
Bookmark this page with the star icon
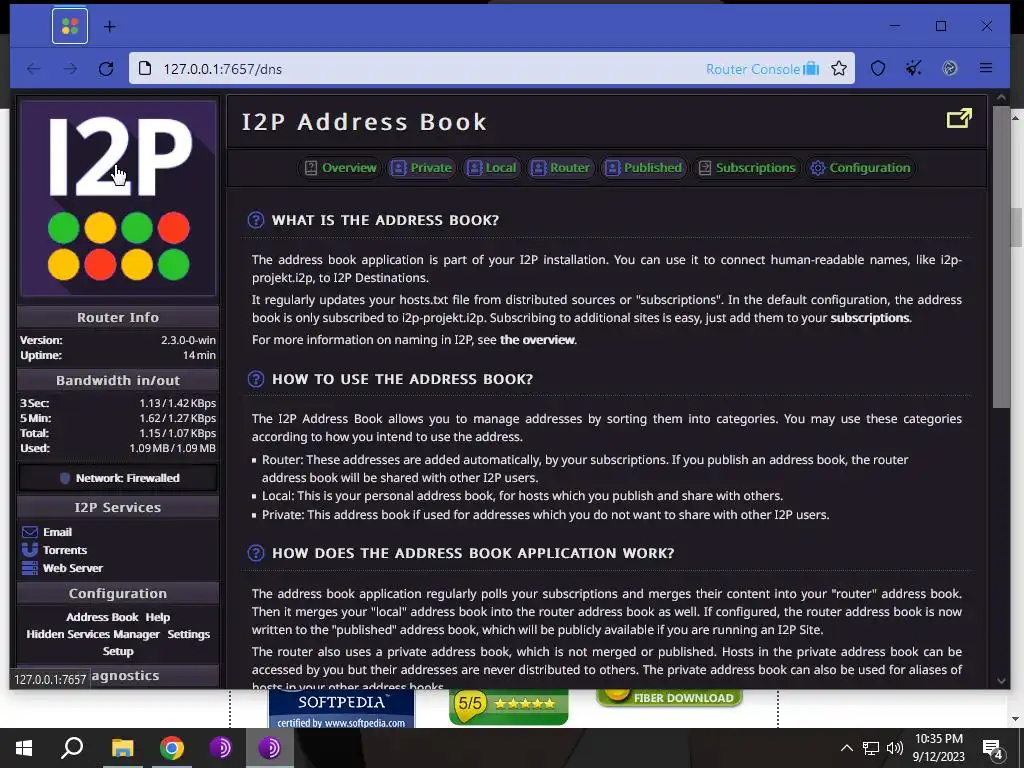click(x=839, y=69)
